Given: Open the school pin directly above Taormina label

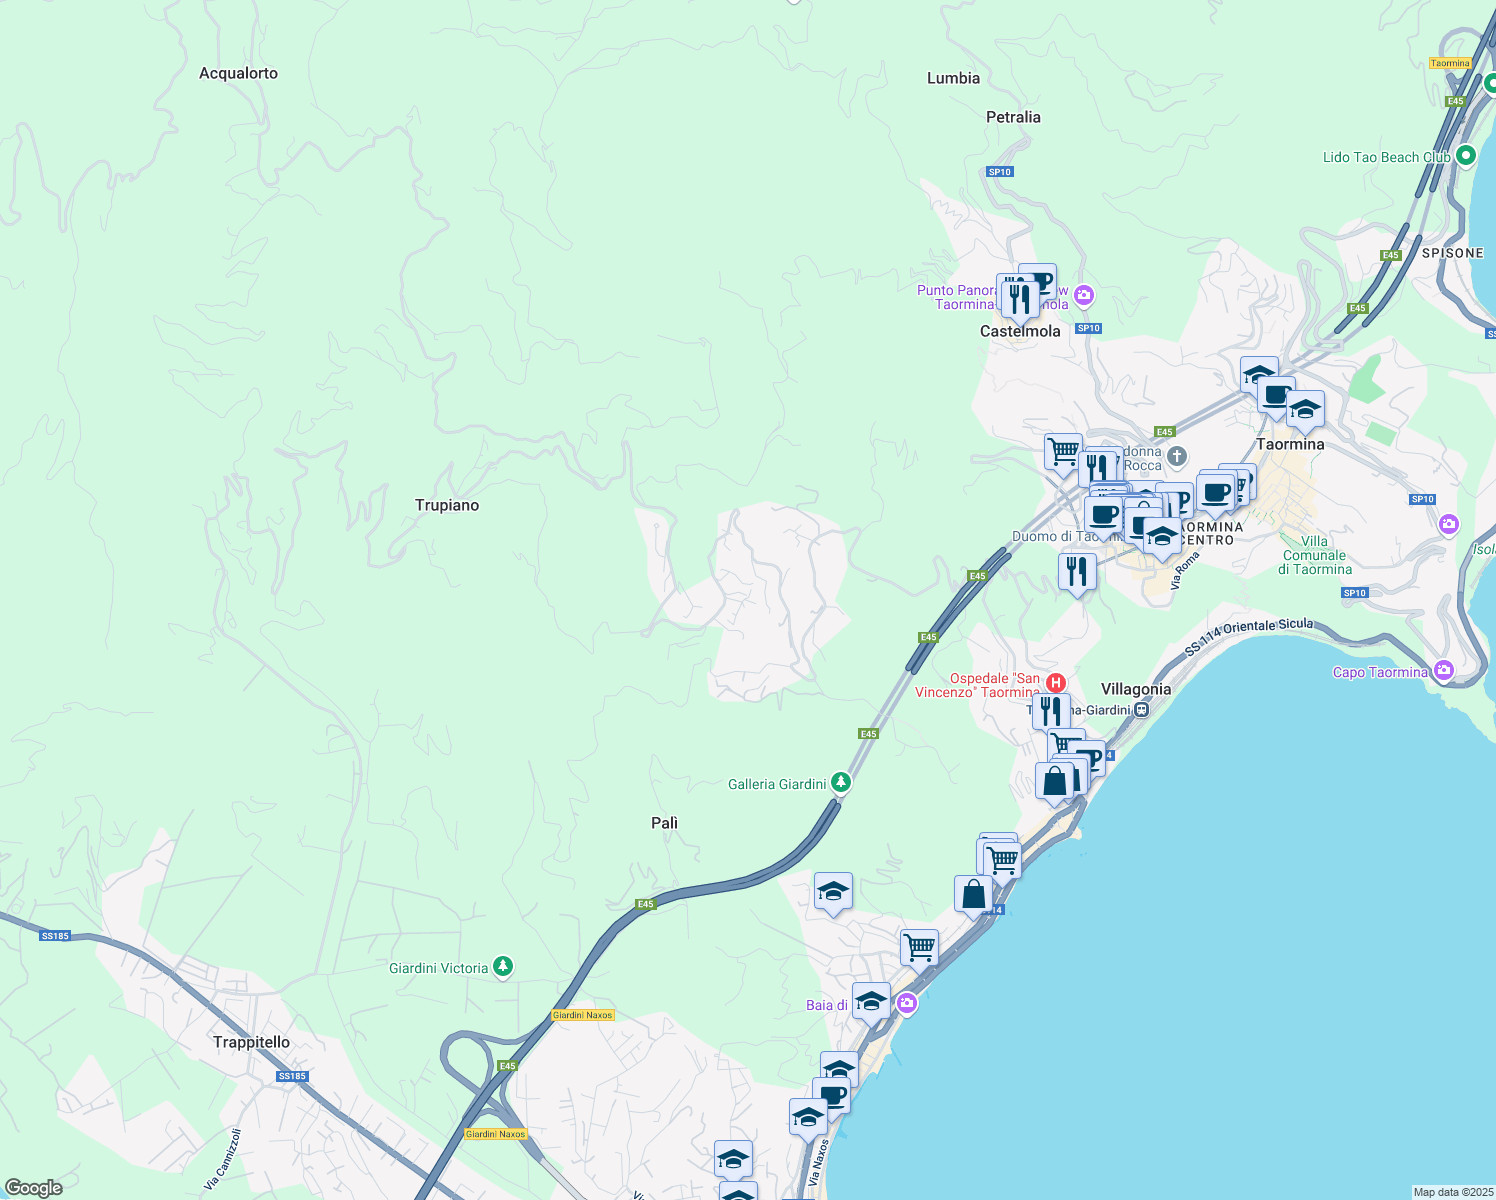Looking at the screenshot, I should [x=1305, y=410].
